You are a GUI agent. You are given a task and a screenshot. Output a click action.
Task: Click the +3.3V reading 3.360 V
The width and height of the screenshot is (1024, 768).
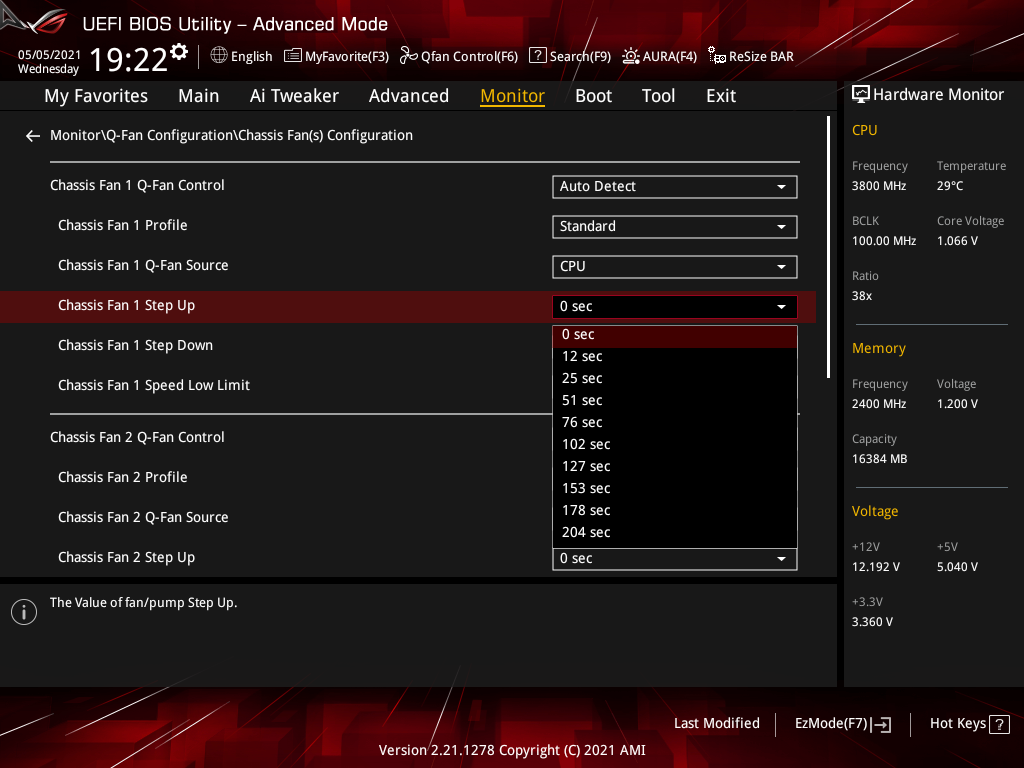coord(872,622)
